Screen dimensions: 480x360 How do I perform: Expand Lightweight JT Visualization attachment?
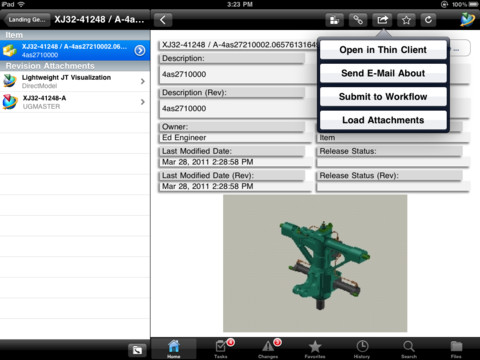pos(75,81)
